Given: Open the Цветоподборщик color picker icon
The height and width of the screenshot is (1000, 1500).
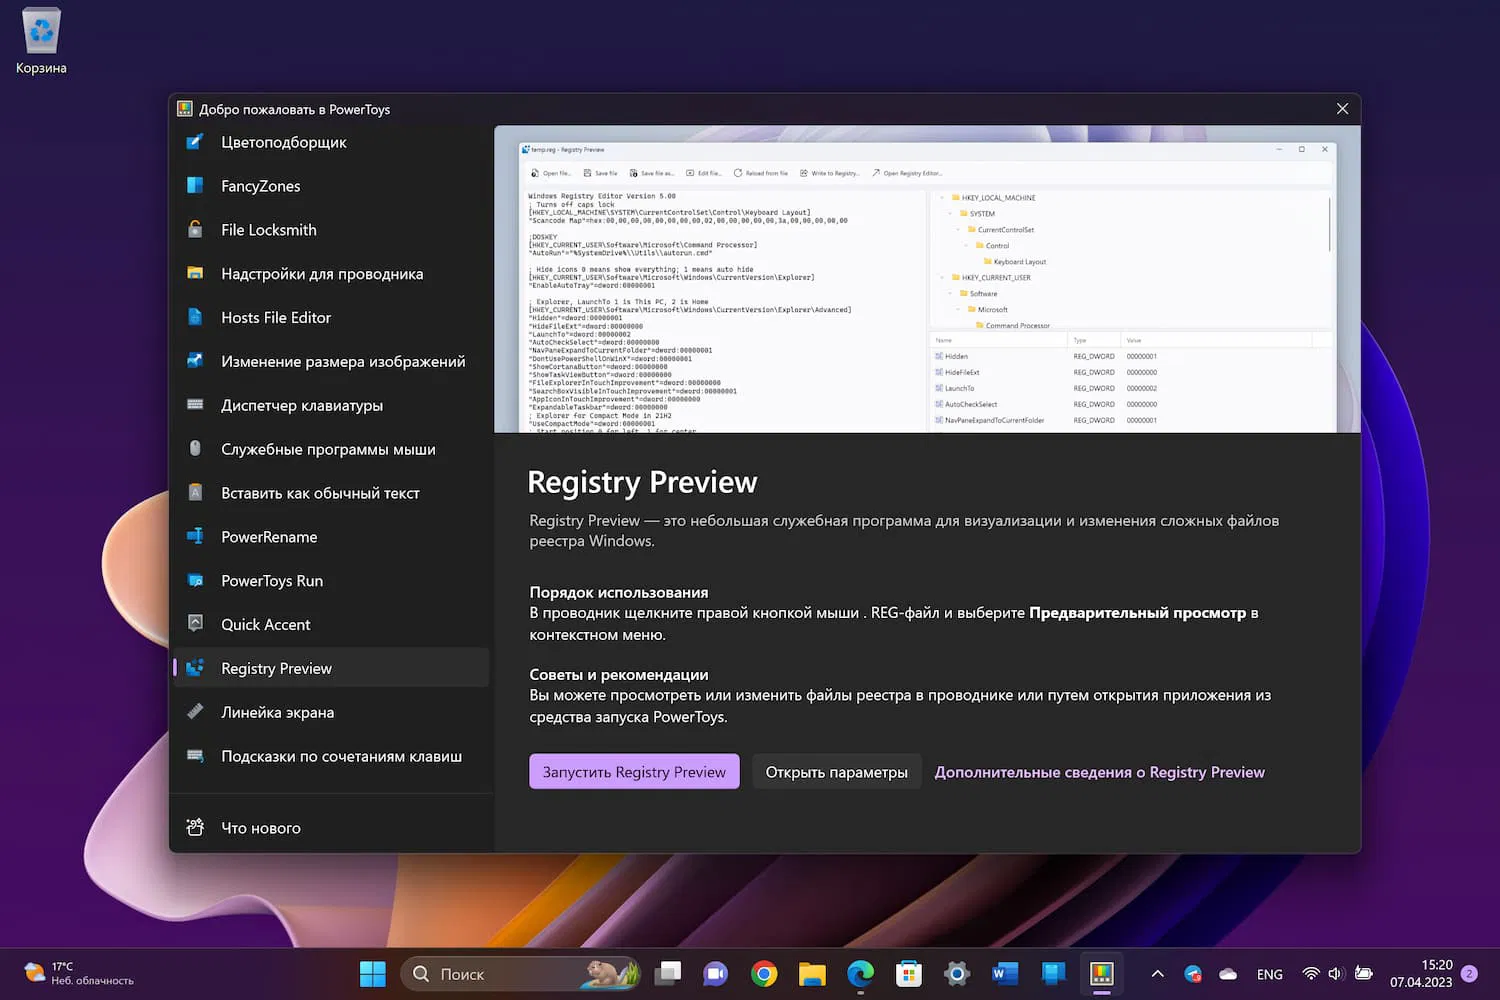Looking at the screenshot, I should click(x=195, y=142).
